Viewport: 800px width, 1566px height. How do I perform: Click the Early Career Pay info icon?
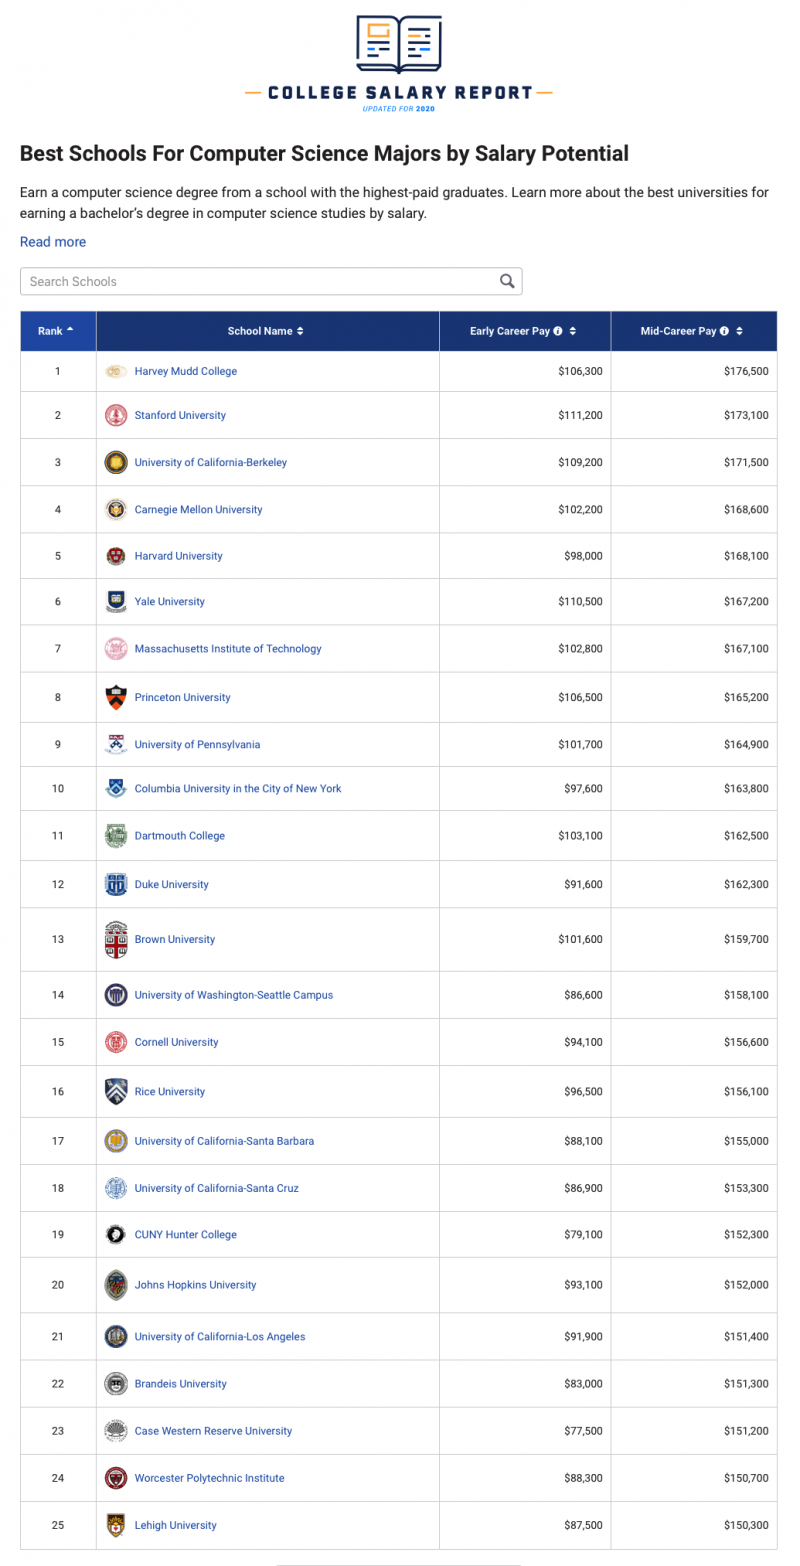(x=558, y=331)
